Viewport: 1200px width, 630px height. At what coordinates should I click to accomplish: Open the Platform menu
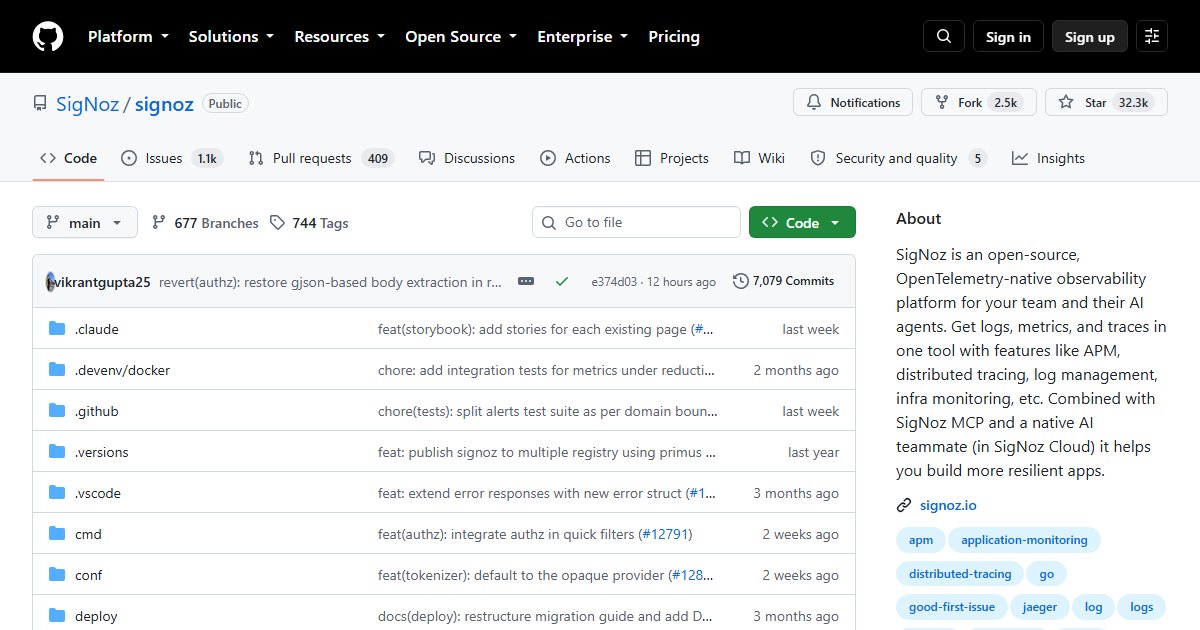pyautogui.click(x=128, y=37)
